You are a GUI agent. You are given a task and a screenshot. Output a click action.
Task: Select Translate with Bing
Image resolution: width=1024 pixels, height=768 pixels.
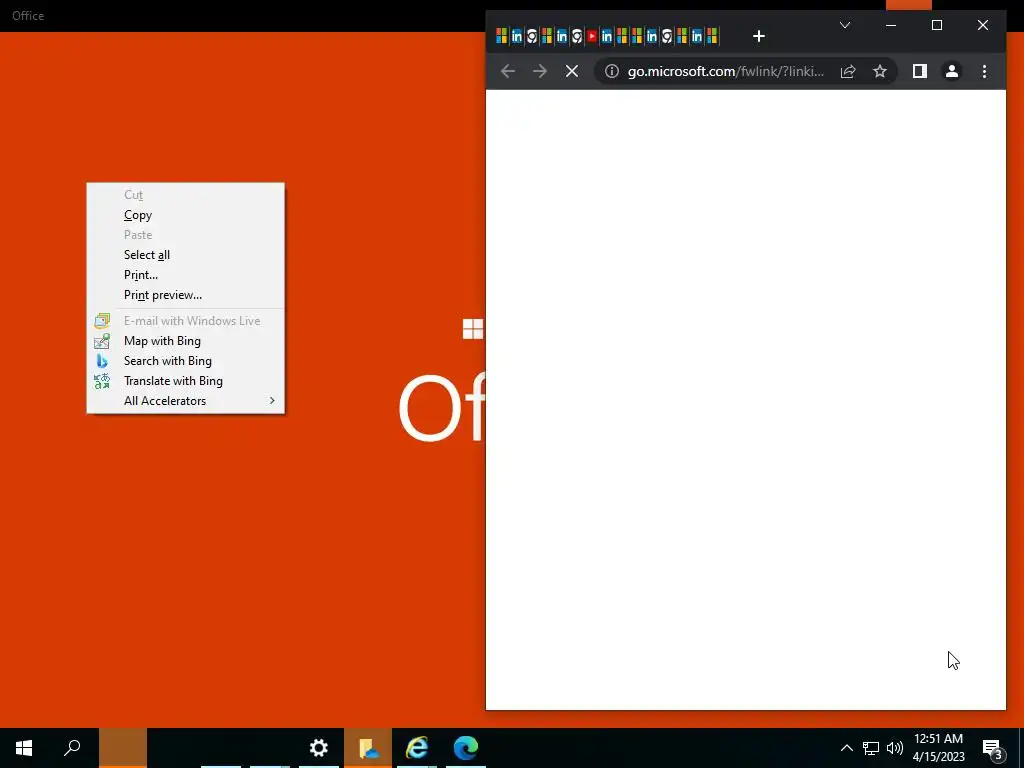[x=185, y=381]
